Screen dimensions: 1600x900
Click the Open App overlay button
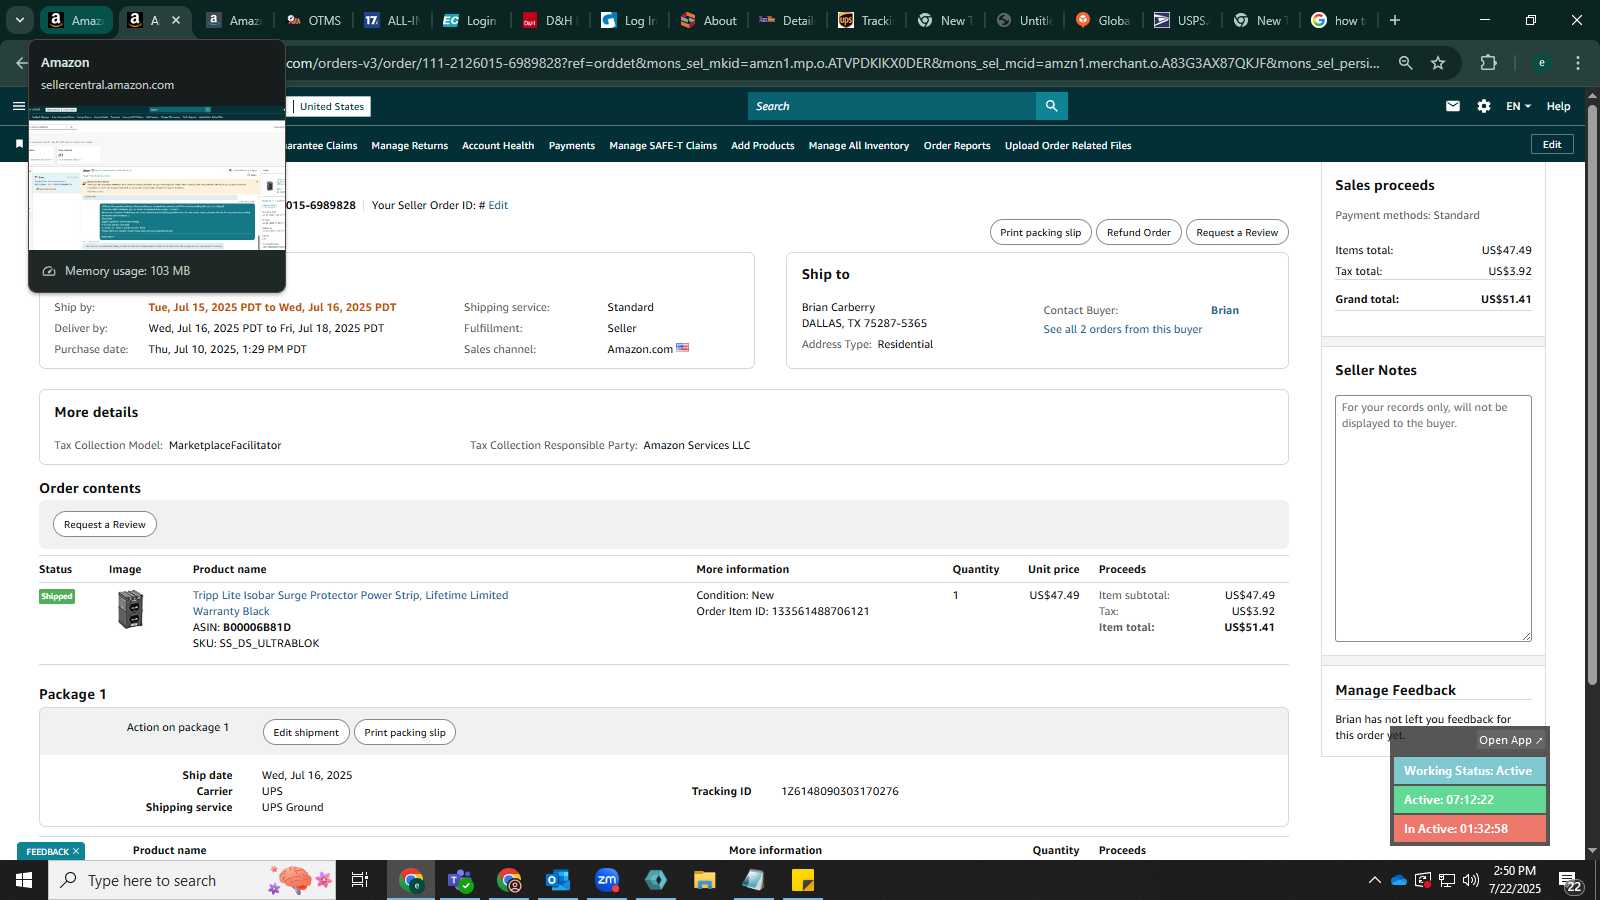pos(1511,740)
